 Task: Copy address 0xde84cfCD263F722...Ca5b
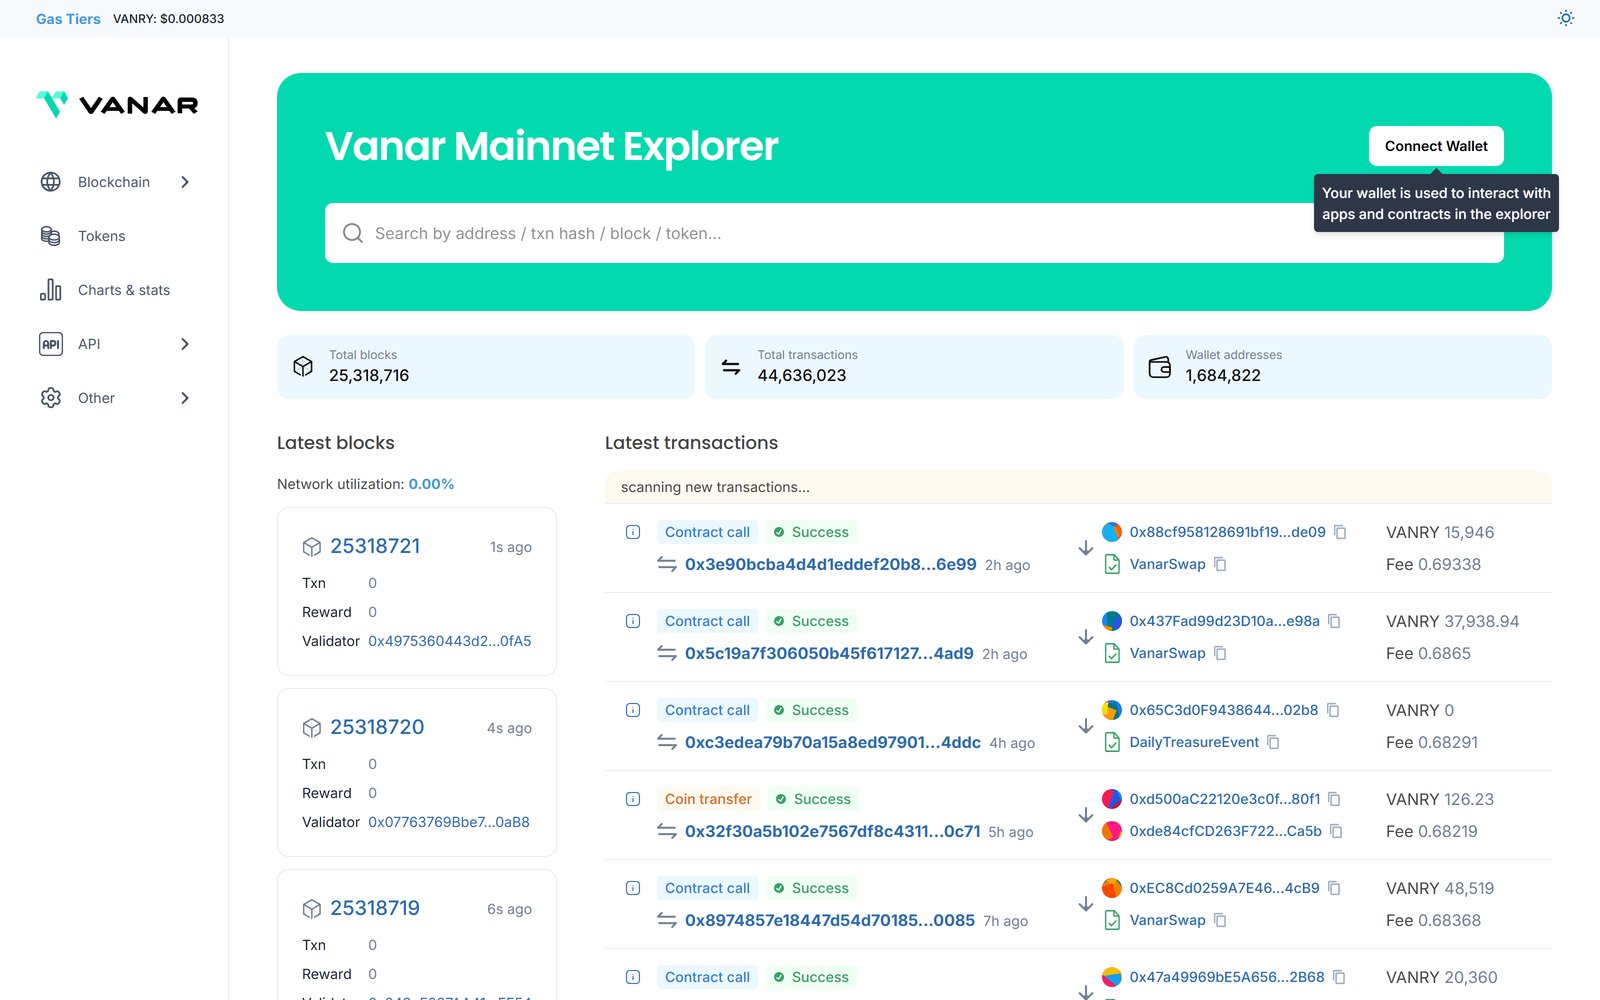pos(1336,831)
